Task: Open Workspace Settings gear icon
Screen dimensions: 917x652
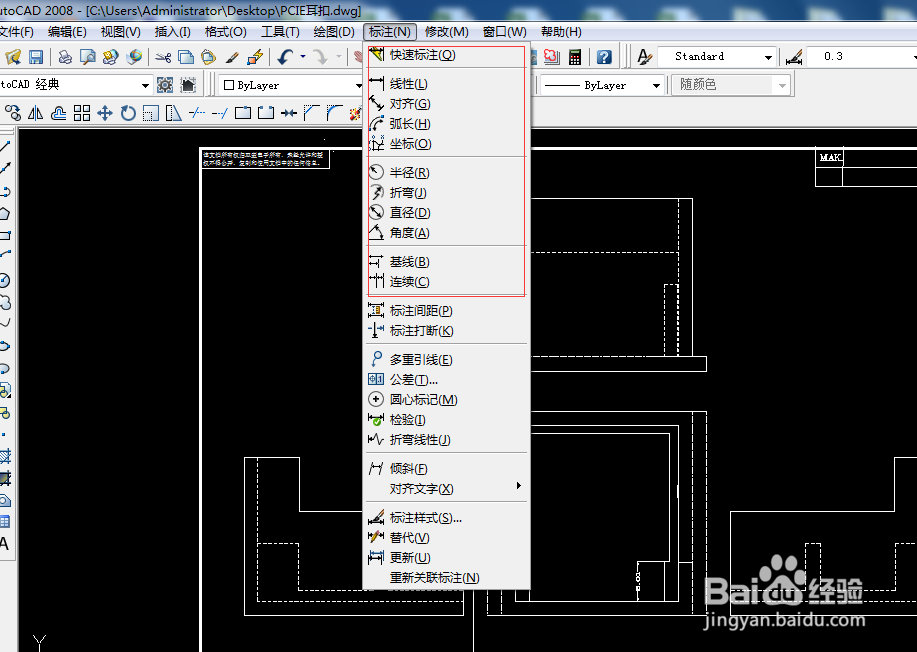Action: pyautogui.click(x=165, y=85)
